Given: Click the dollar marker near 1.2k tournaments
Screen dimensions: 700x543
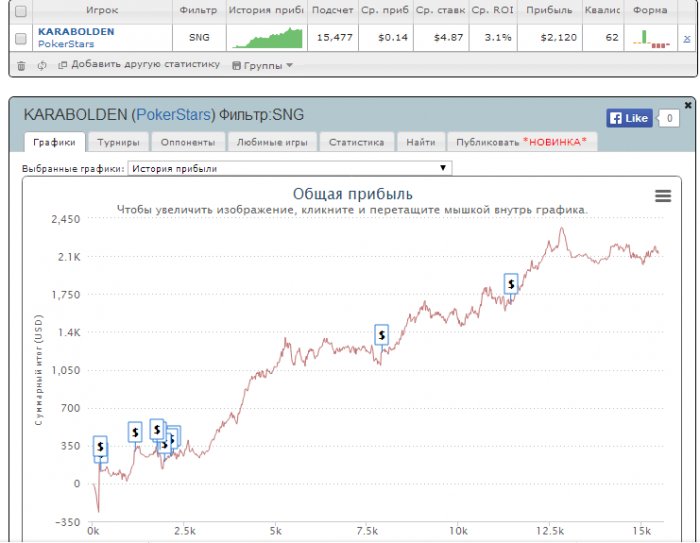Looking at the screenshot, I should click(135, 432).
